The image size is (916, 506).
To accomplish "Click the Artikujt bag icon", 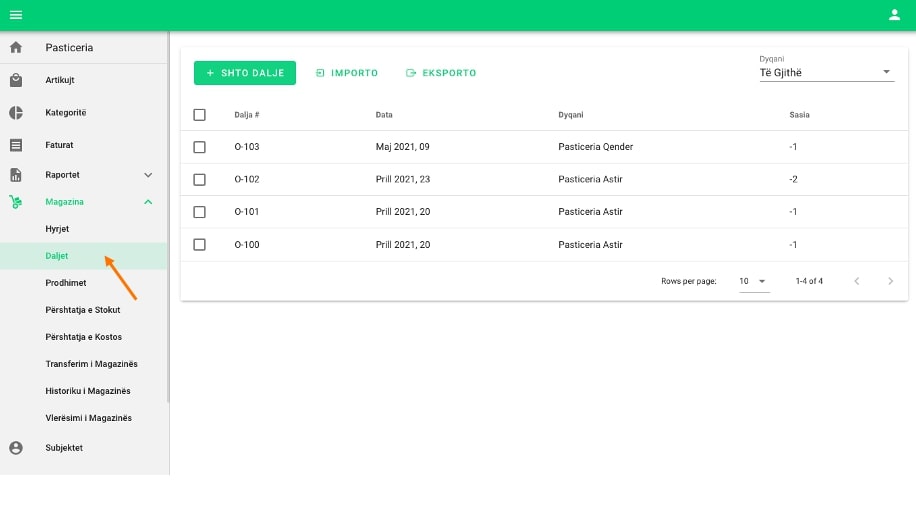I will [x=16, y=80].
